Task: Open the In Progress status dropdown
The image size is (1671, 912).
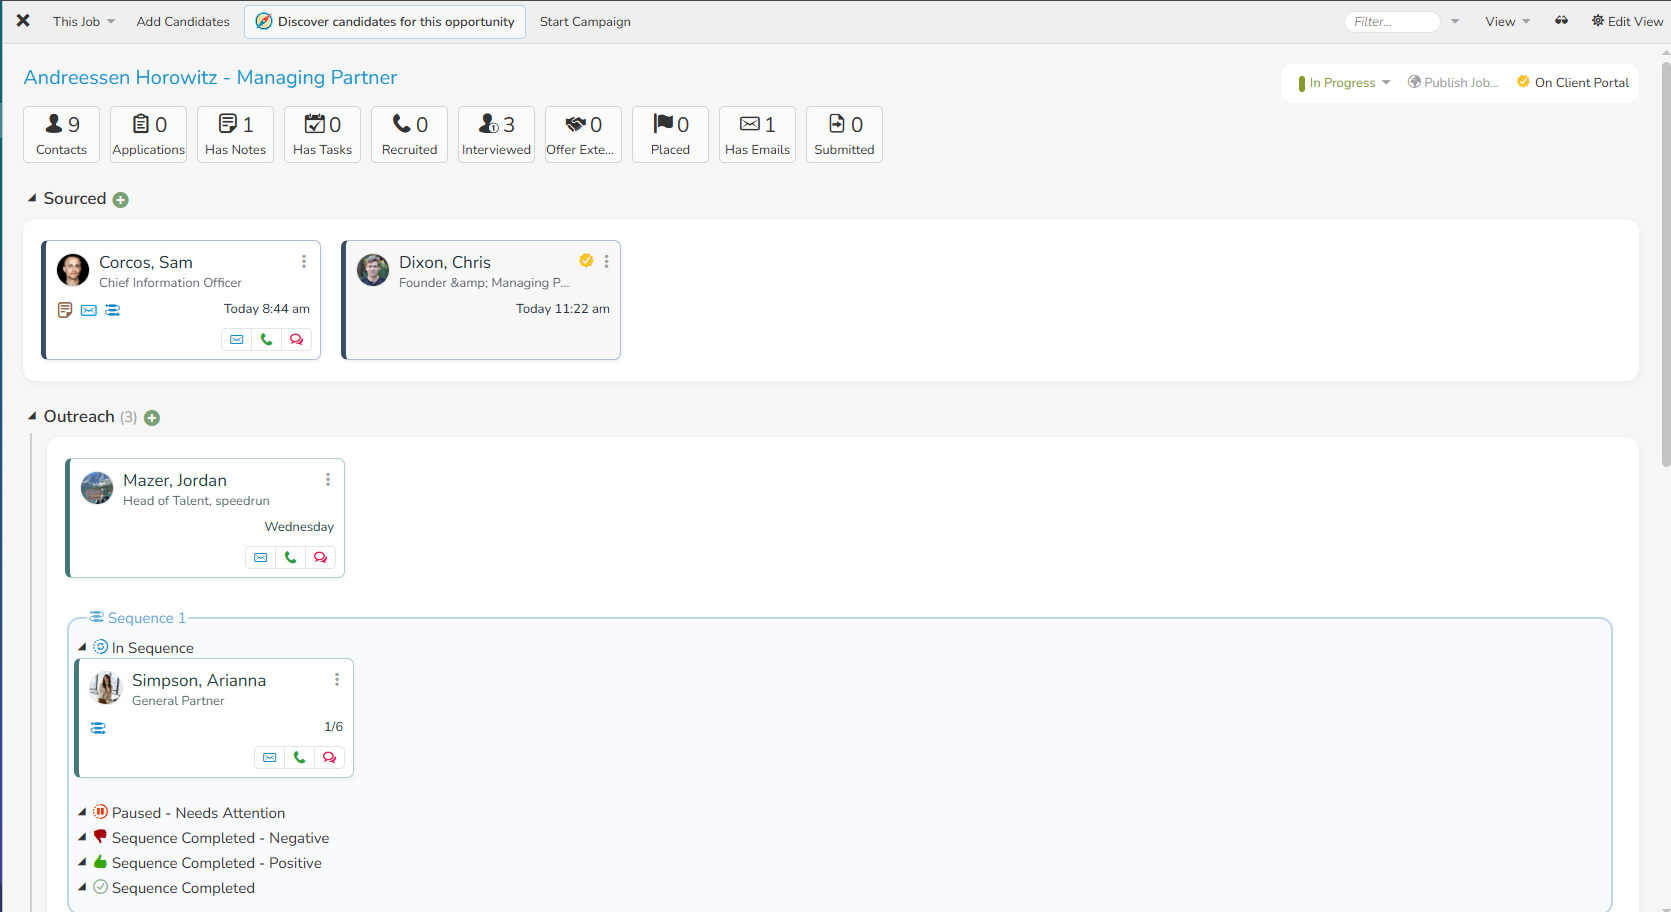Action: coord(1343,82)
